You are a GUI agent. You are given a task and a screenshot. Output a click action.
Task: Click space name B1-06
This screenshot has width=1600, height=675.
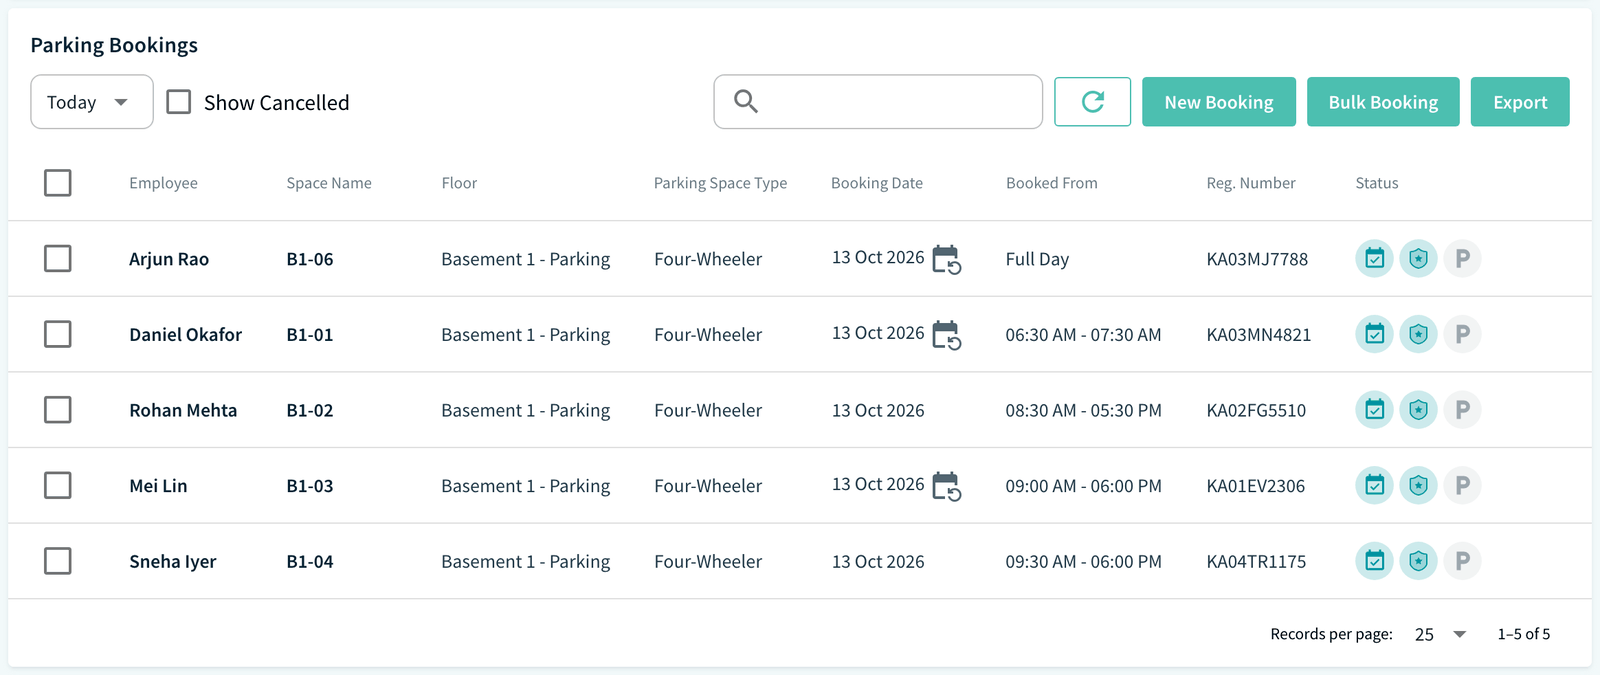pos(310,259)
